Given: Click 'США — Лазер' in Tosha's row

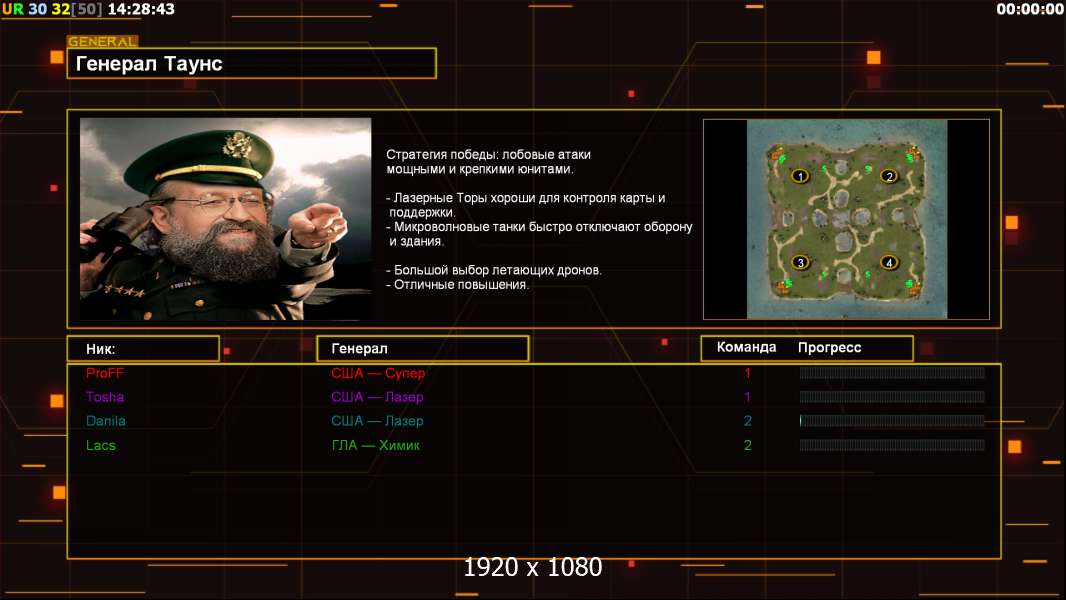Looking at the screenshot, I should point(377,397).
